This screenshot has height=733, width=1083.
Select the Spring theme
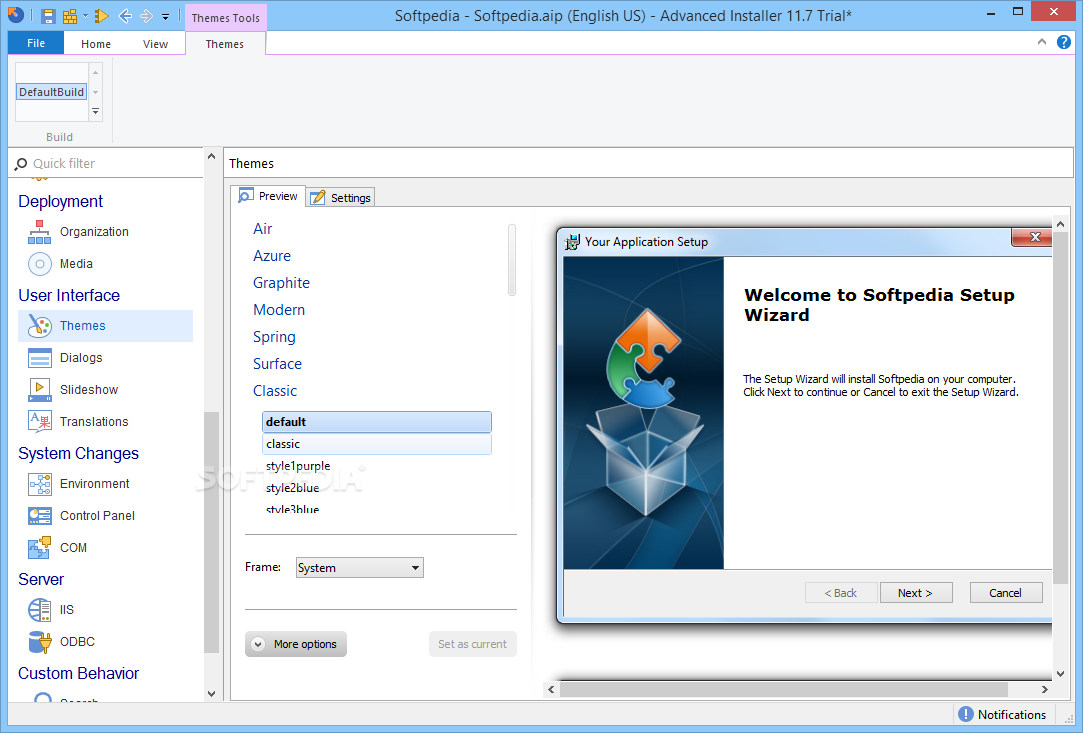[274, 336]
